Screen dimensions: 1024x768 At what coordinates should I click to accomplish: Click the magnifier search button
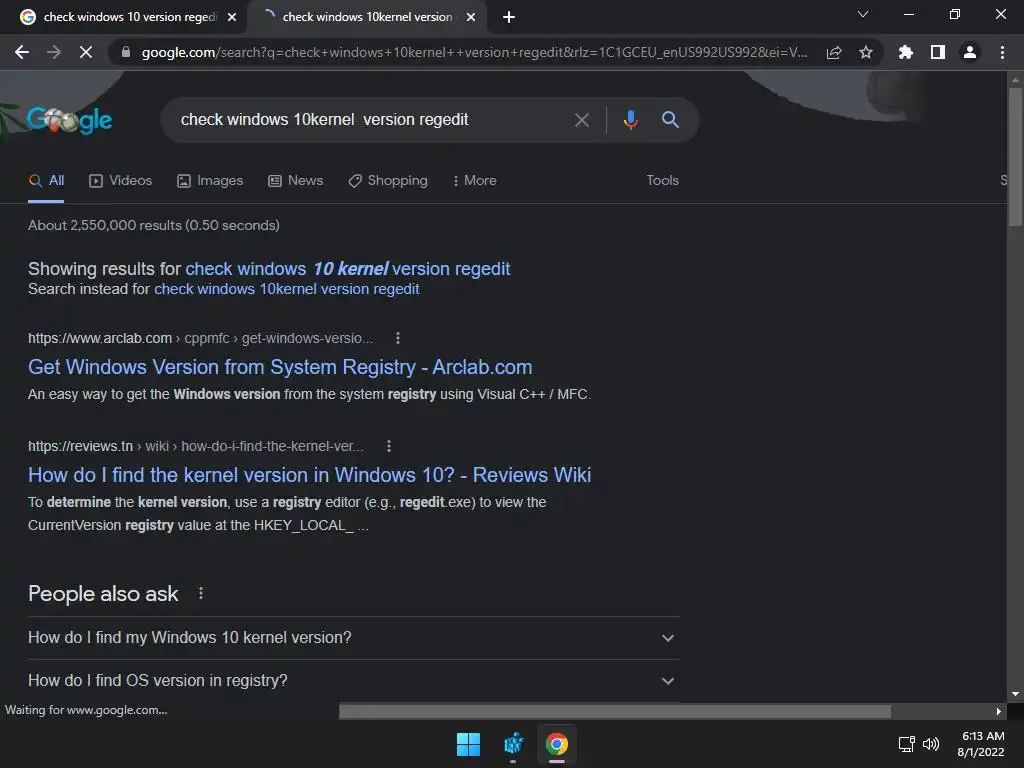(x=670, y=120)
